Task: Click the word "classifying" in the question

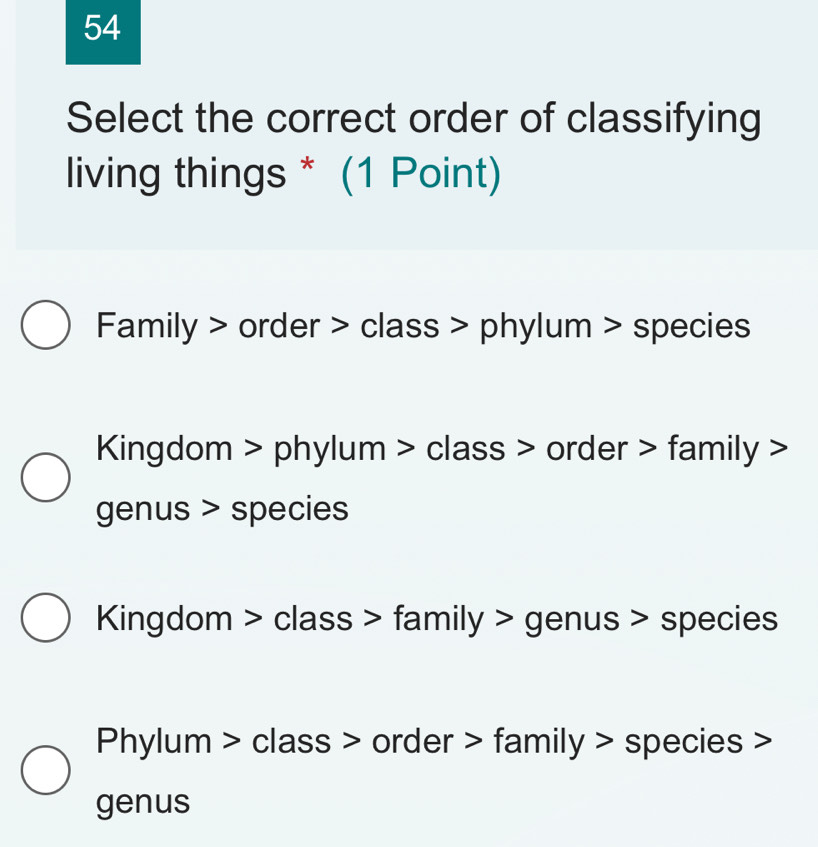Action: click(x=664, y=119)
